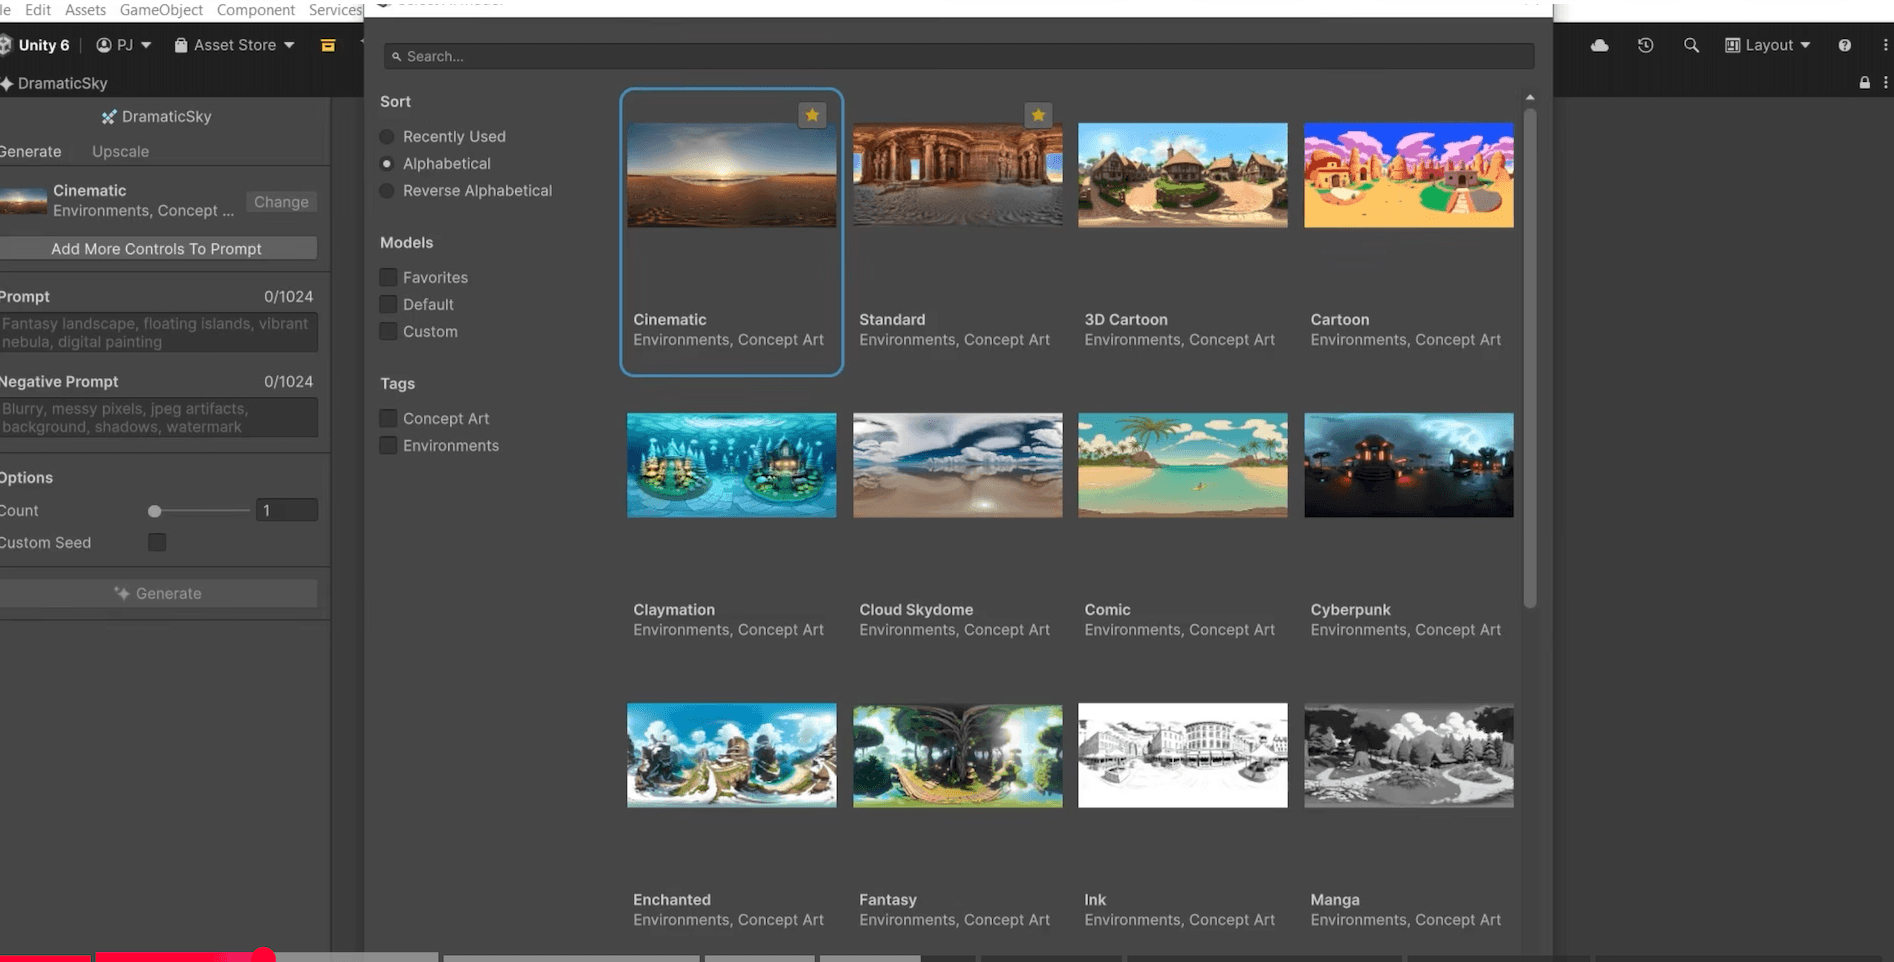Open the toolbar kebab menu at the far right
The height and width of the screenshot is (962, 1894).
pyautogui.click(x=1885, y=45)
